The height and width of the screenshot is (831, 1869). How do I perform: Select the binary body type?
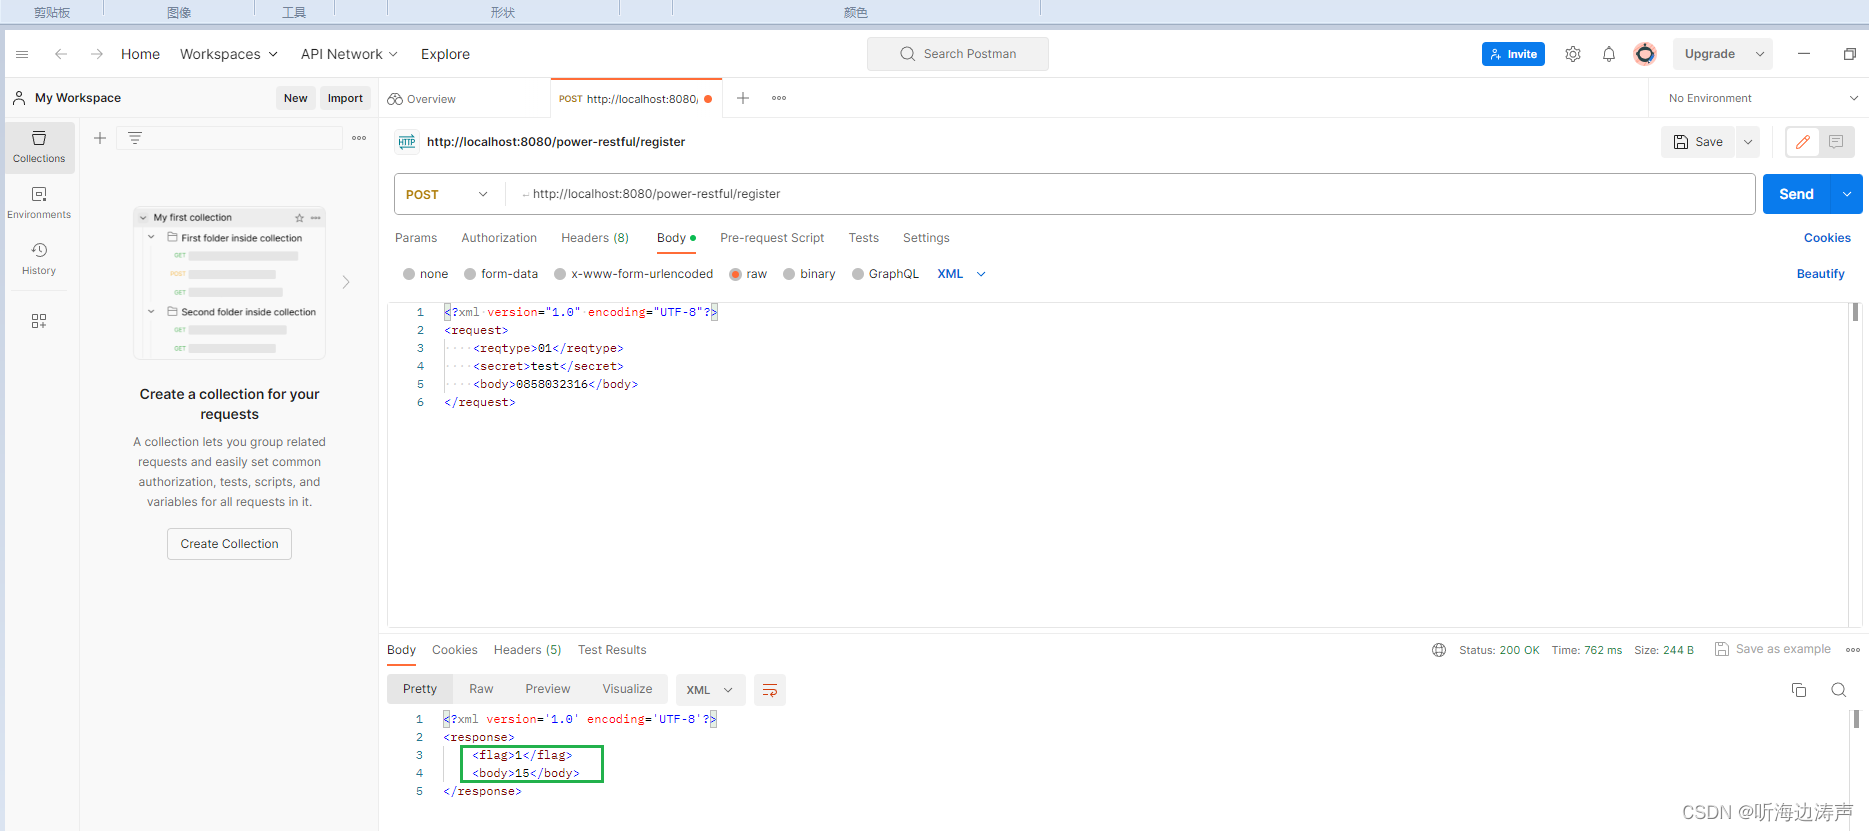tap(789, 274)
